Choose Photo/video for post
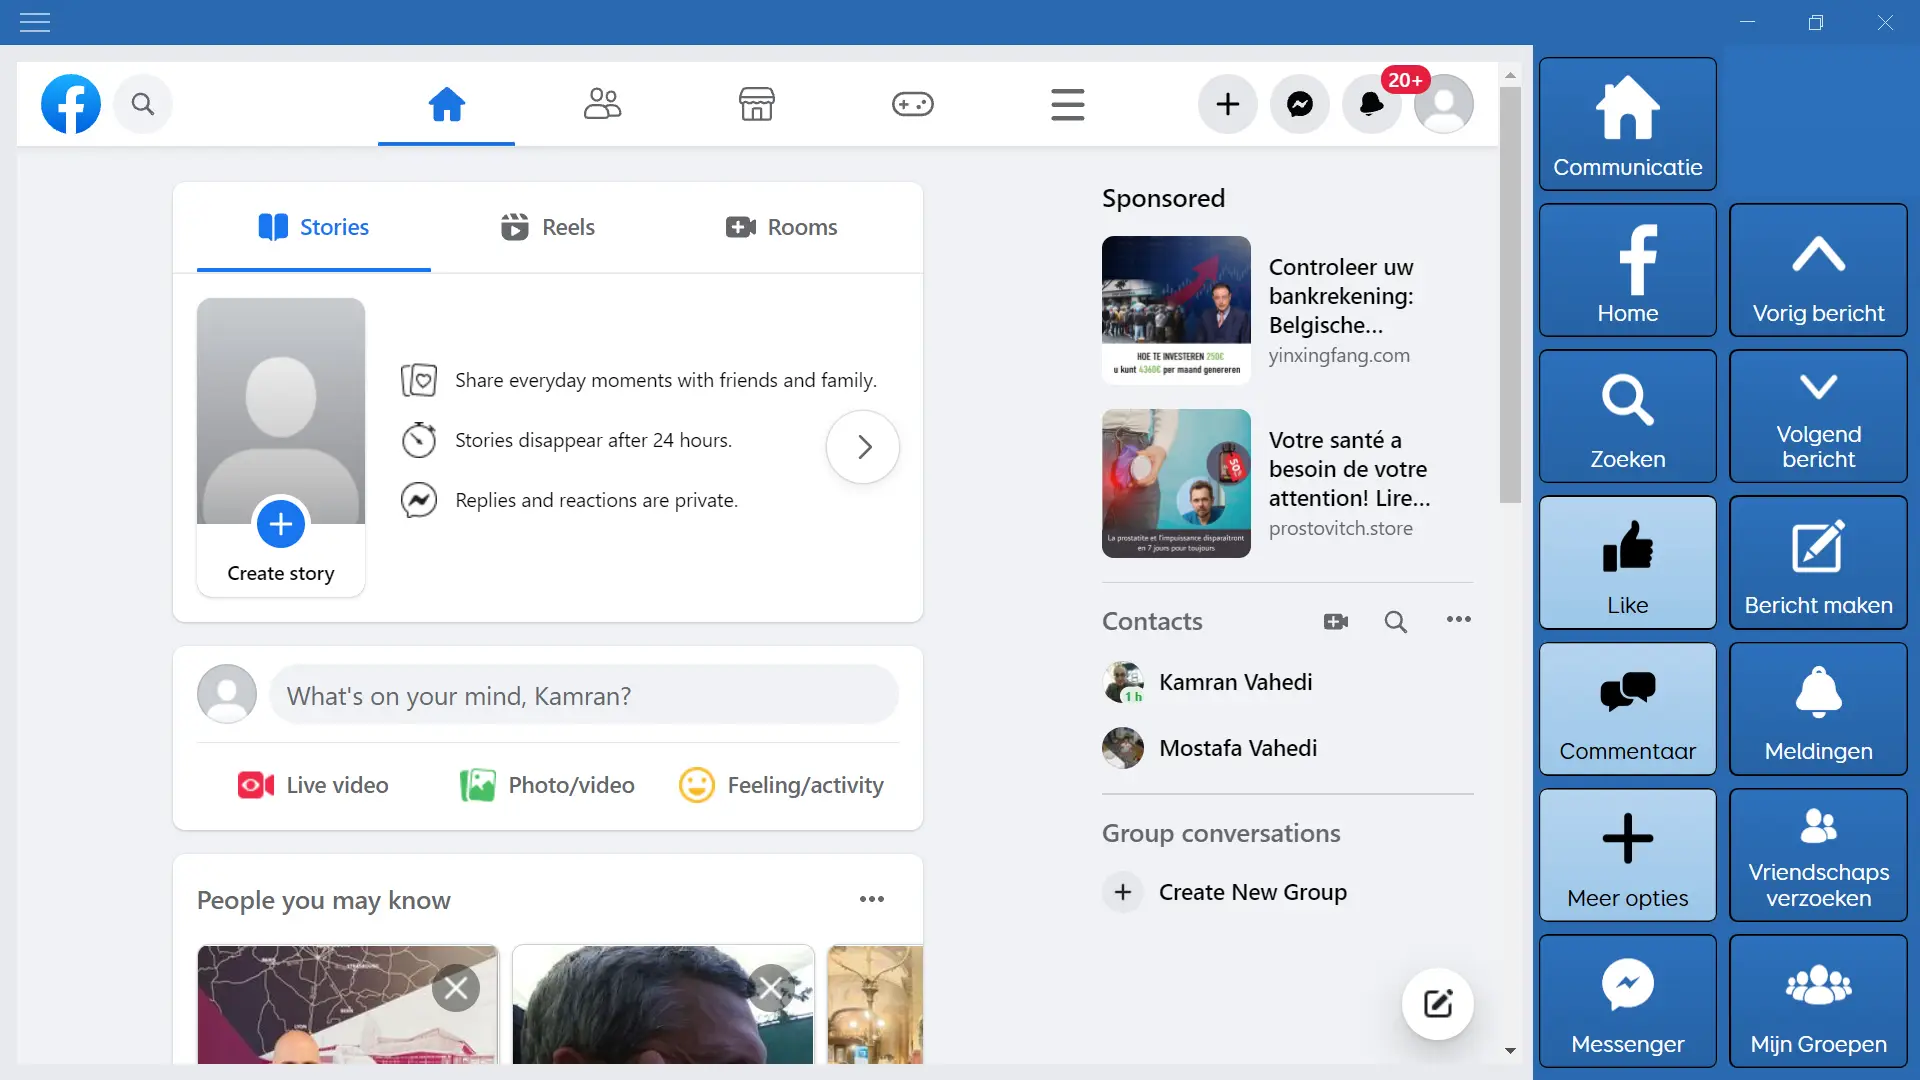1920x1080 pixels. click(x=547, y=785)
